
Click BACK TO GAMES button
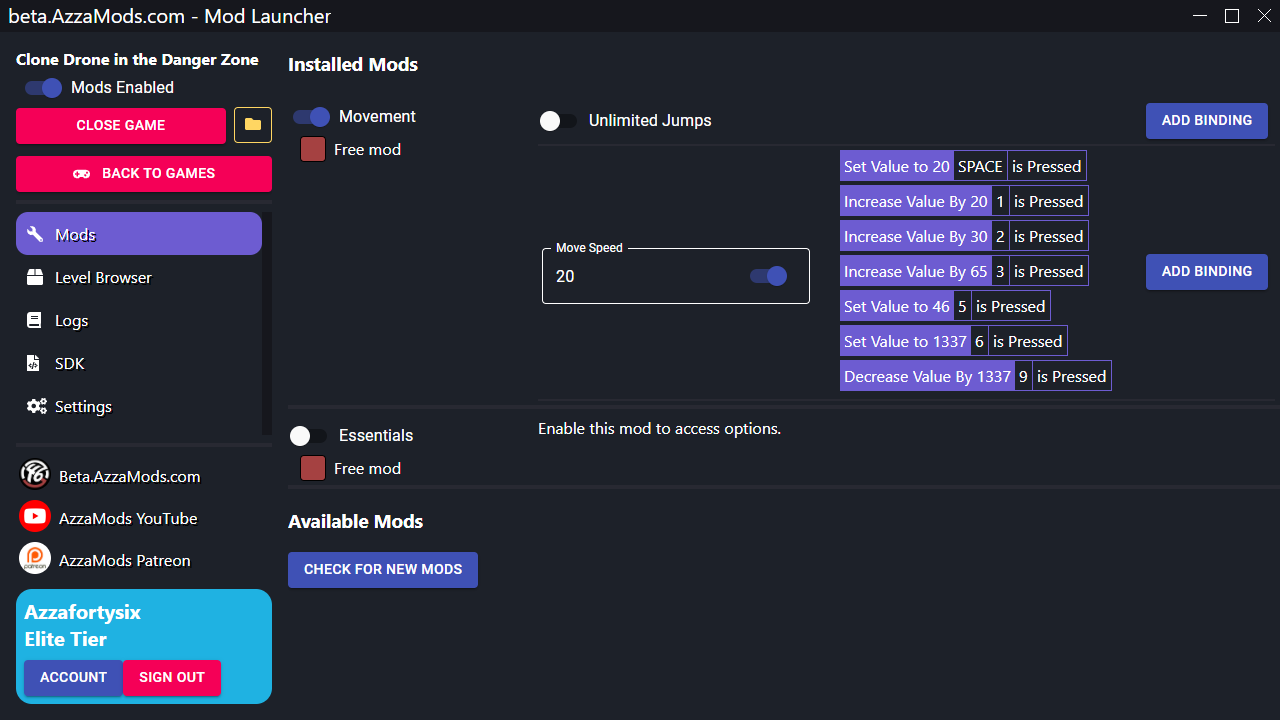pos(144,173)
